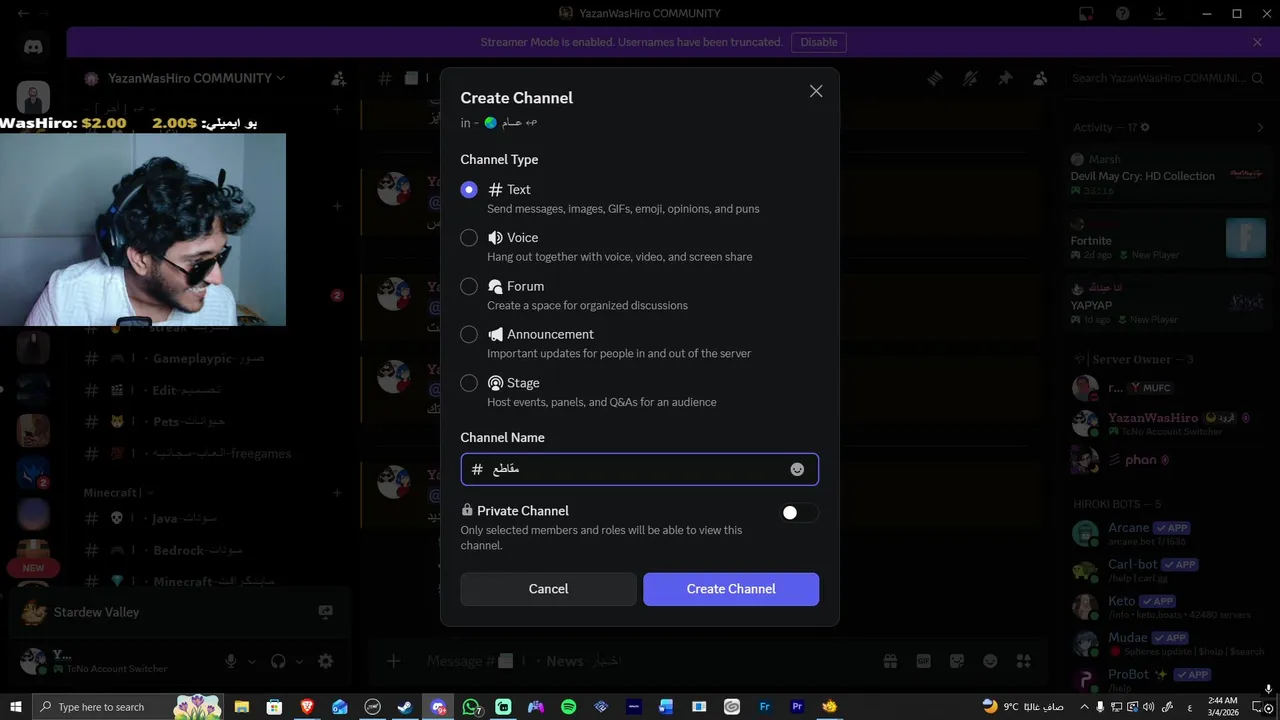This screenshot has width=1280, height=720.
Task: Open Spotify from the taskbar
Action: (568, 707)
